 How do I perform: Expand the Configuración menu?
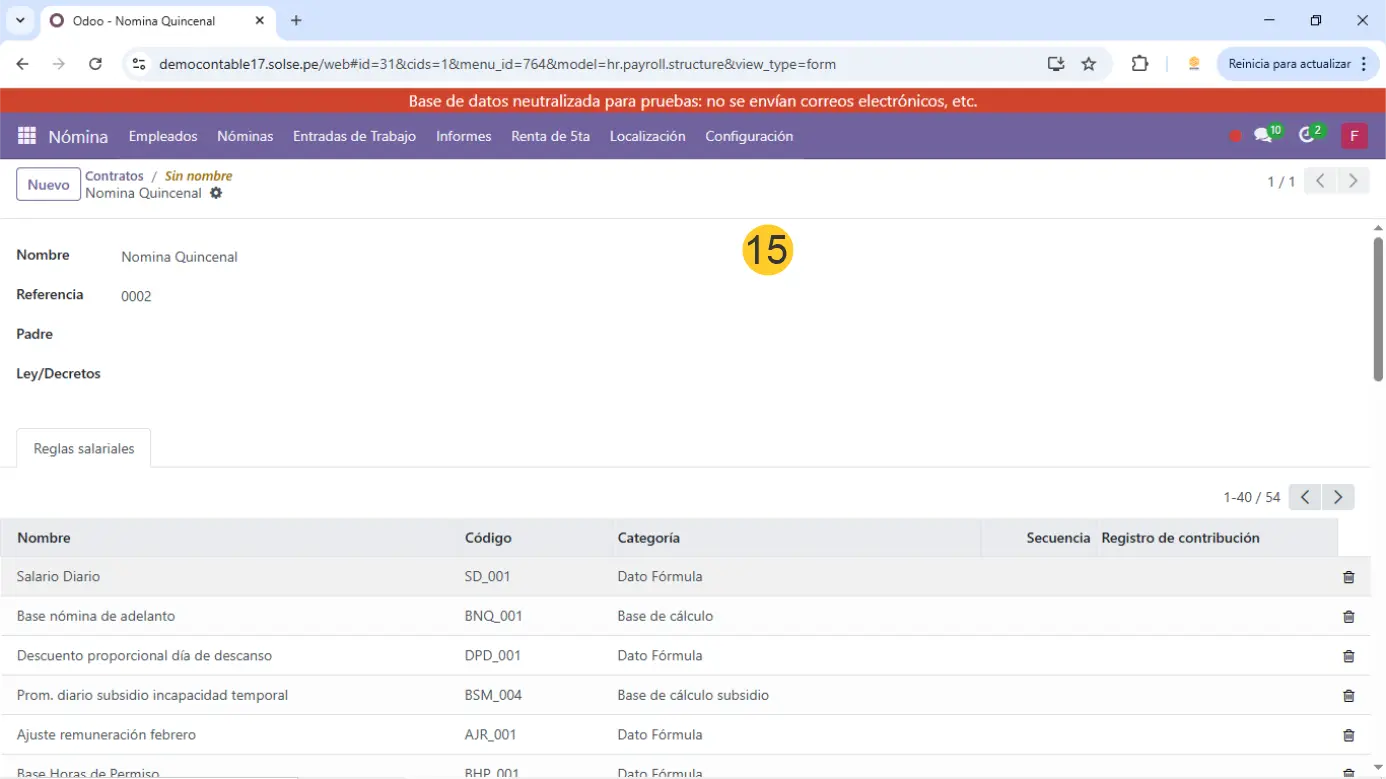[748, 136]
